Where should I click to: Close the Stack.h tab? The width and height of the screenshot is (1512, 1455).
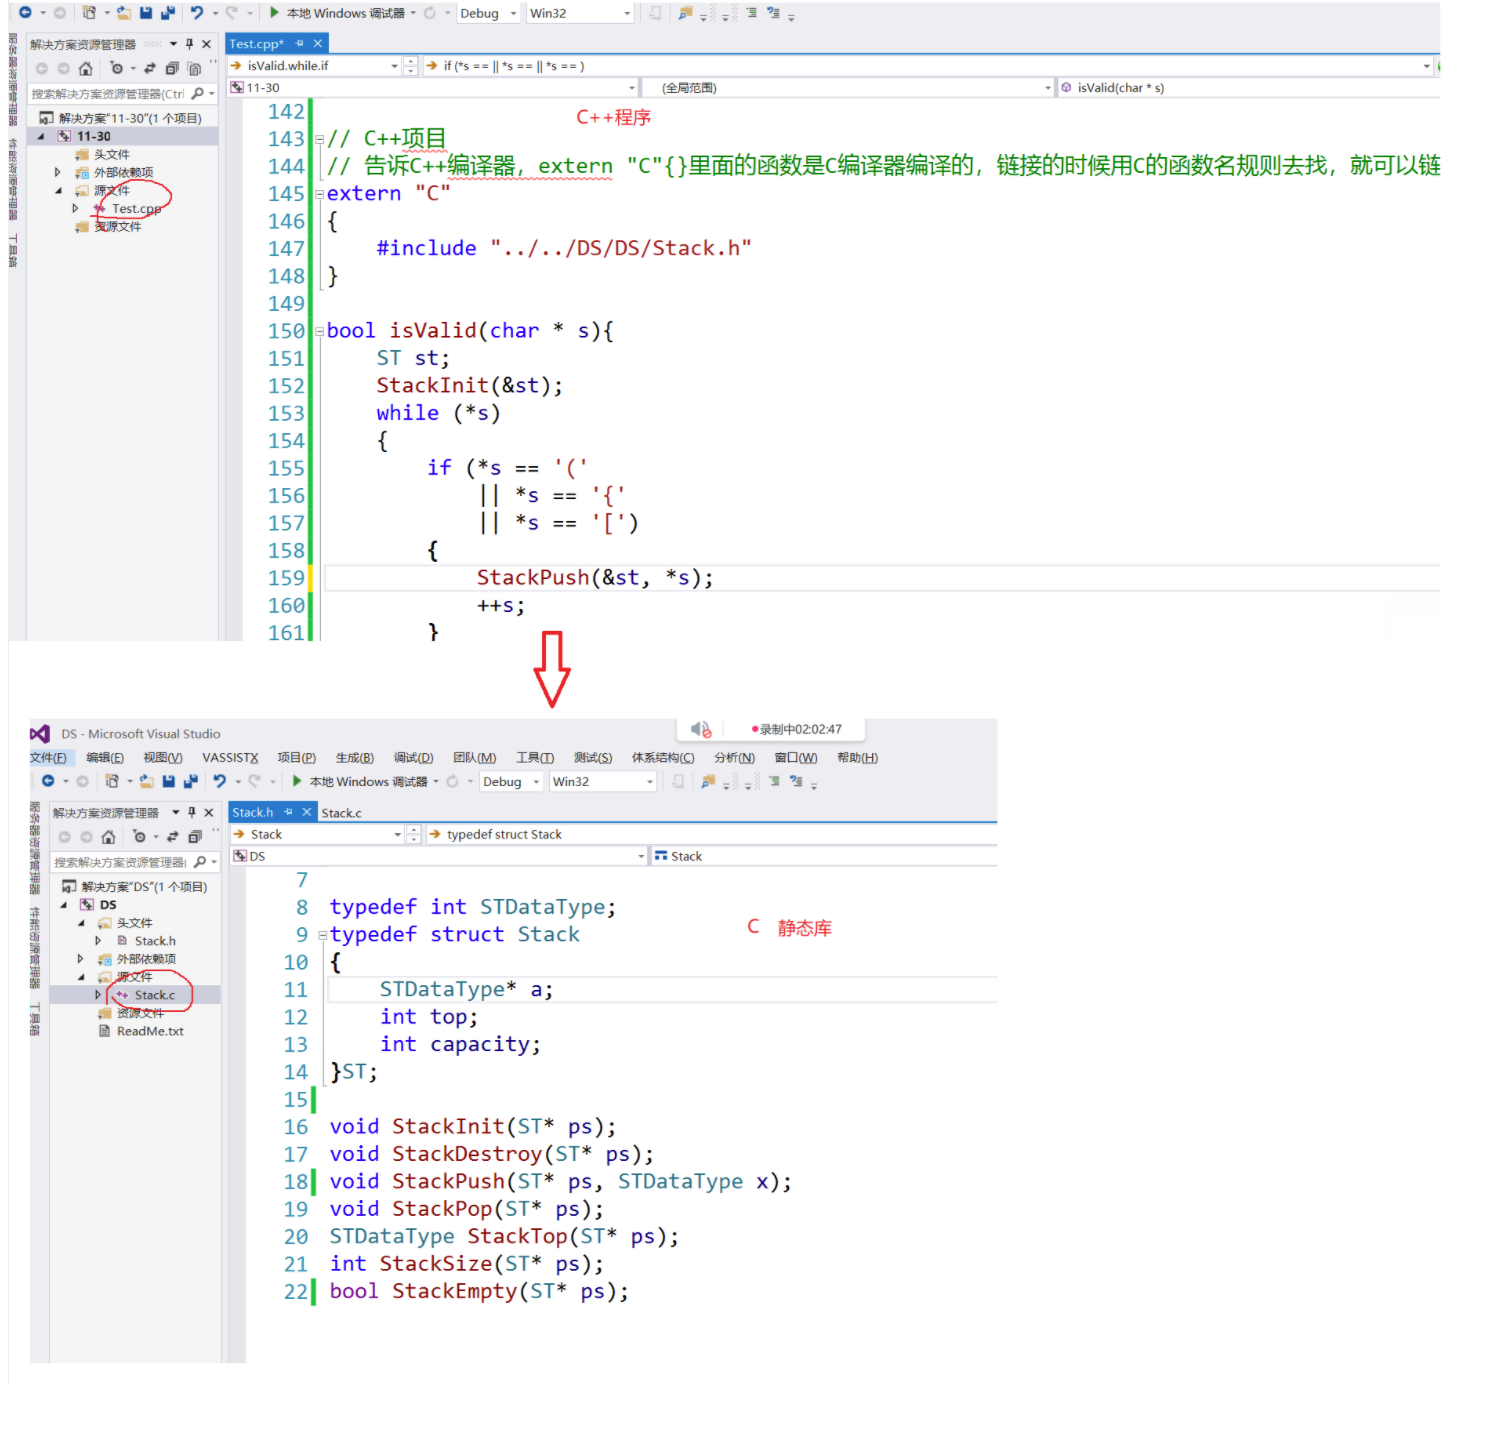pyautogui.click(x=307, y=812)
